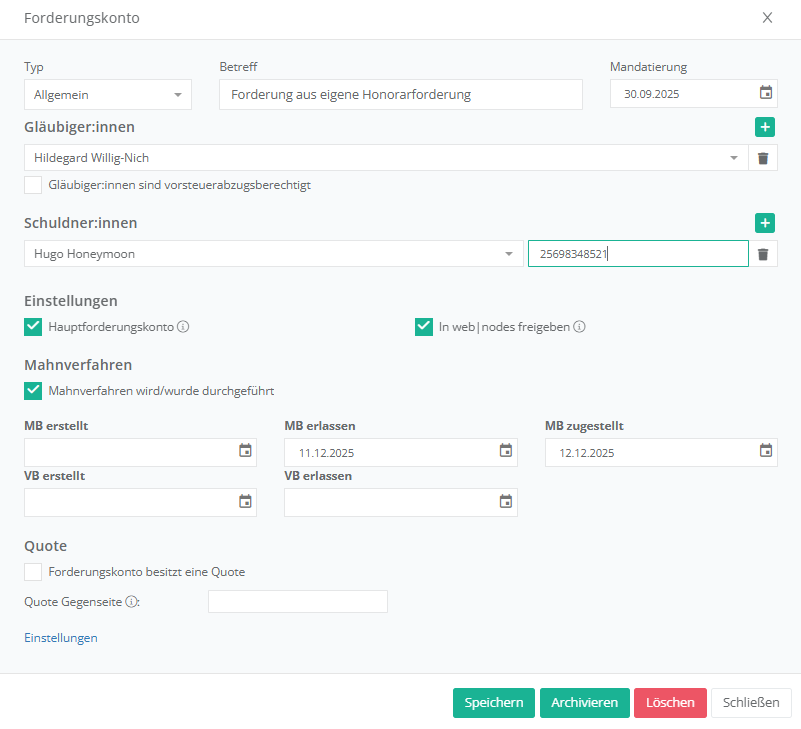The image size is (801, 729).
Task: Click the Archivieren button
Action: pos(584,703)
